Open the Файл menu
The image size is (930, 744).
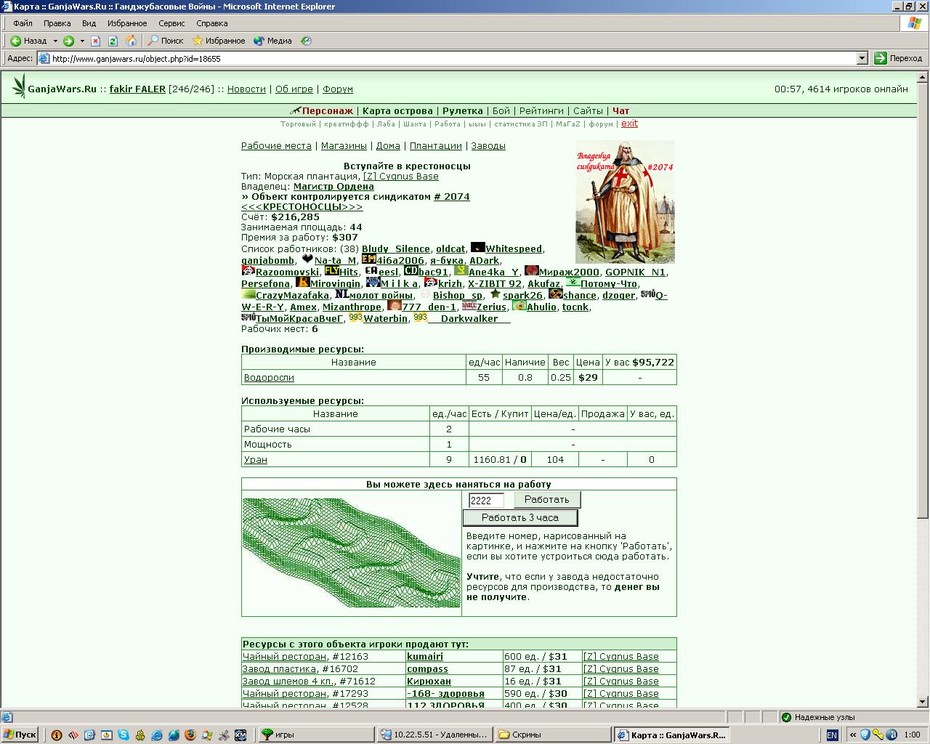point(23,23)
